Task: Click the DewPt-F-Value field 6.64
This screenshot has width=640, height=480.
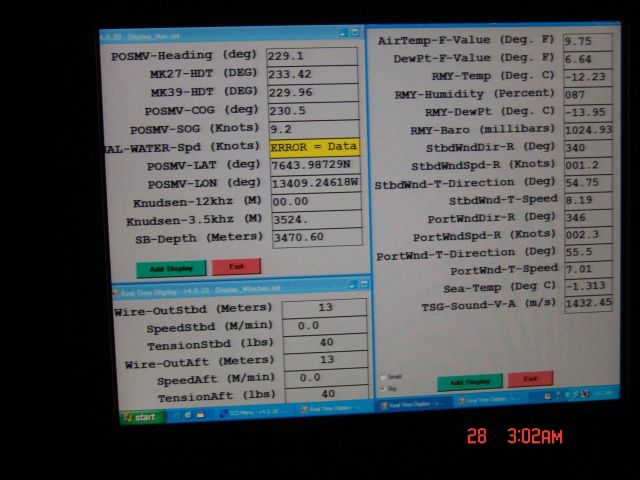Action: click(x=588, y=60)
